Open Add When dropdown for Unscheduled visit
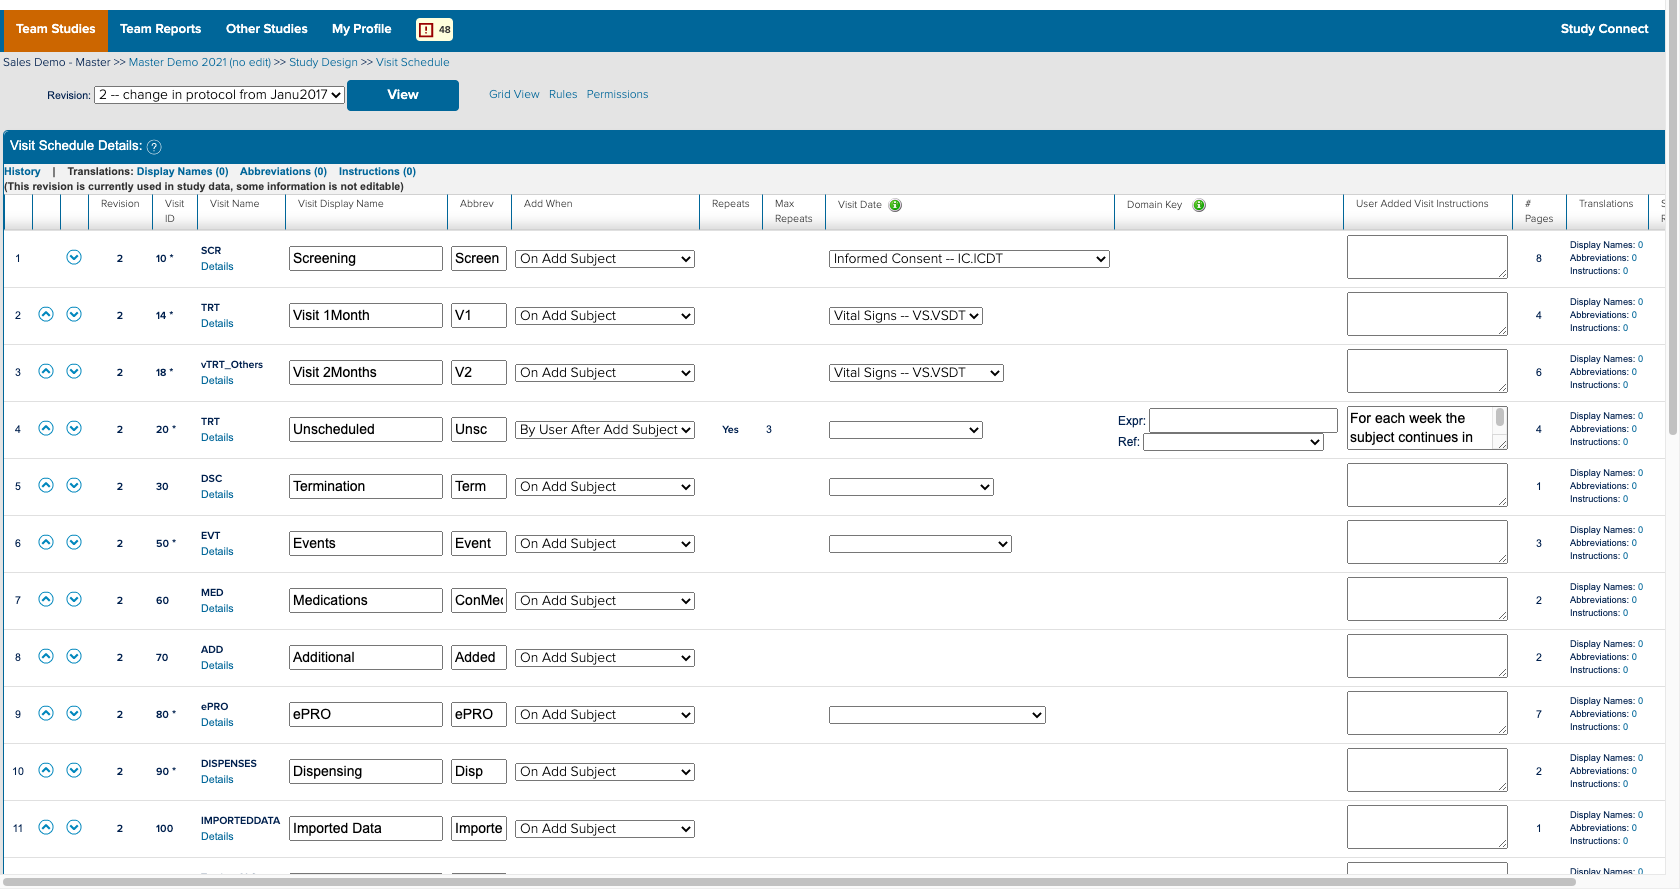The width and height of the screenshot is (1680, 889). tap(605, 430)
